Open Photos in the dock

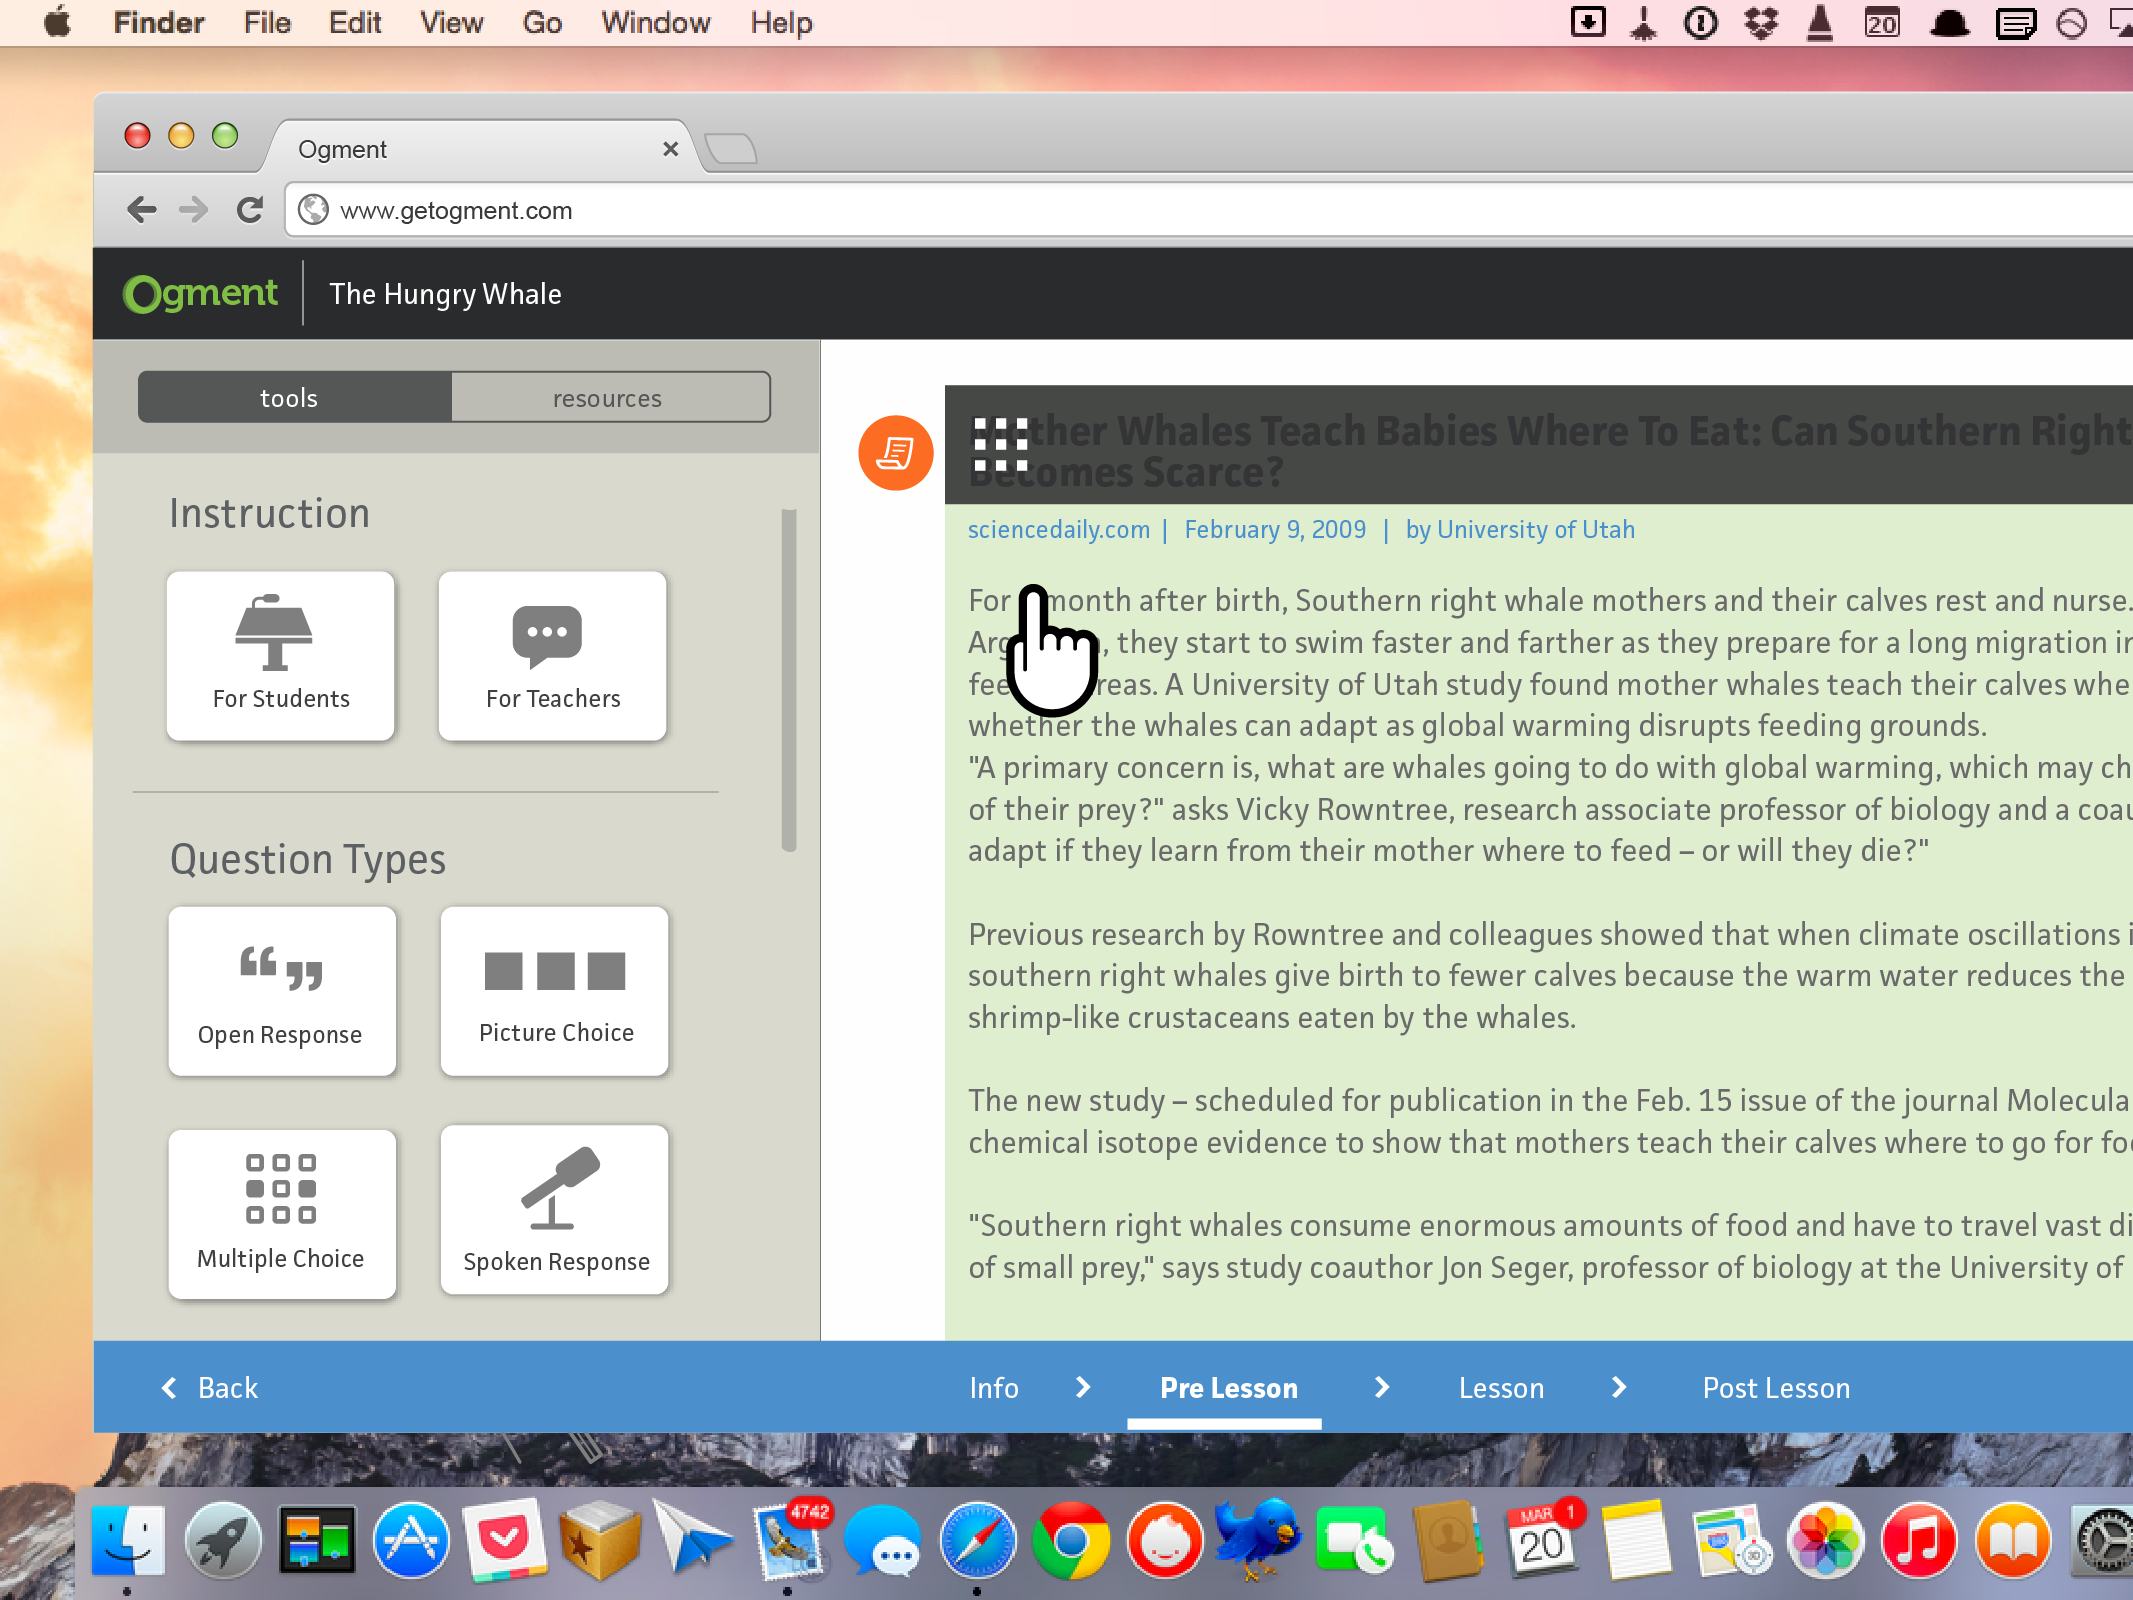1825,1540
